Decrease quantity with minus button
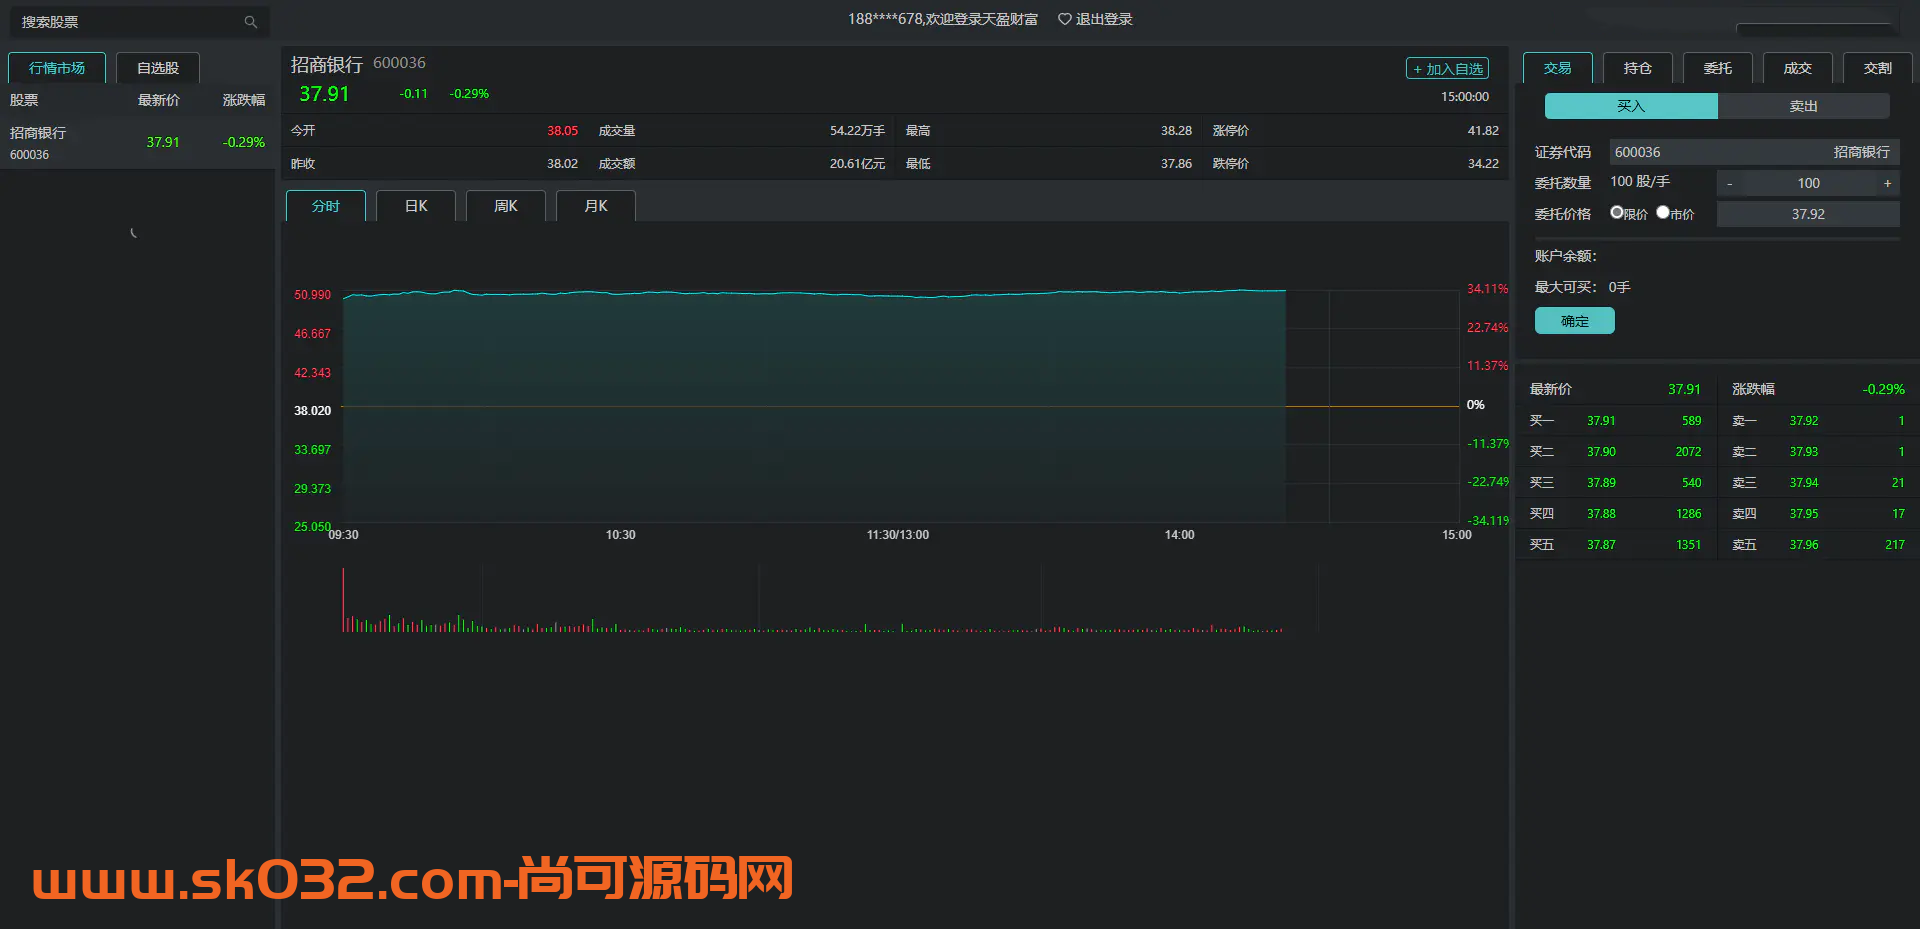The height and width of the screenshot is (929, 1920). (1729, 183)
